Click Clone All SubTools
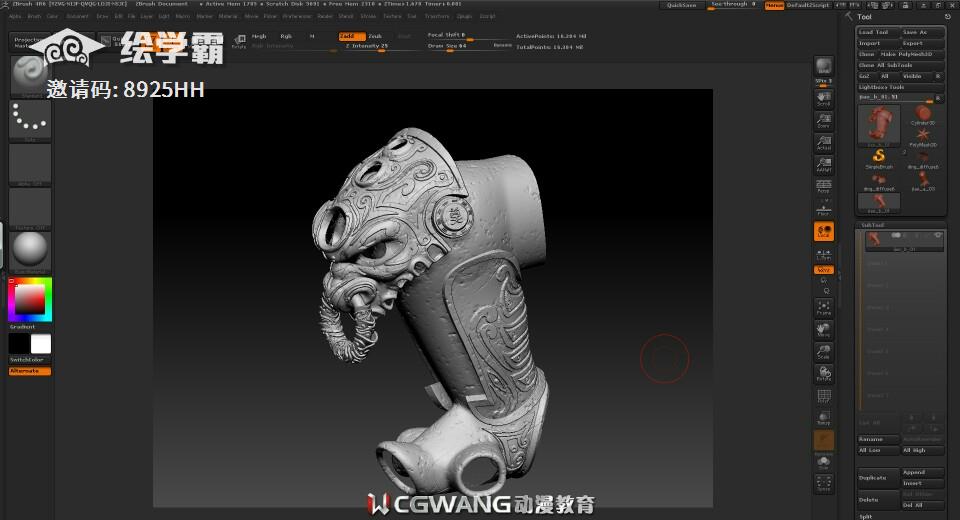Screen dimensions: 960x520 (x=900, y=65)
